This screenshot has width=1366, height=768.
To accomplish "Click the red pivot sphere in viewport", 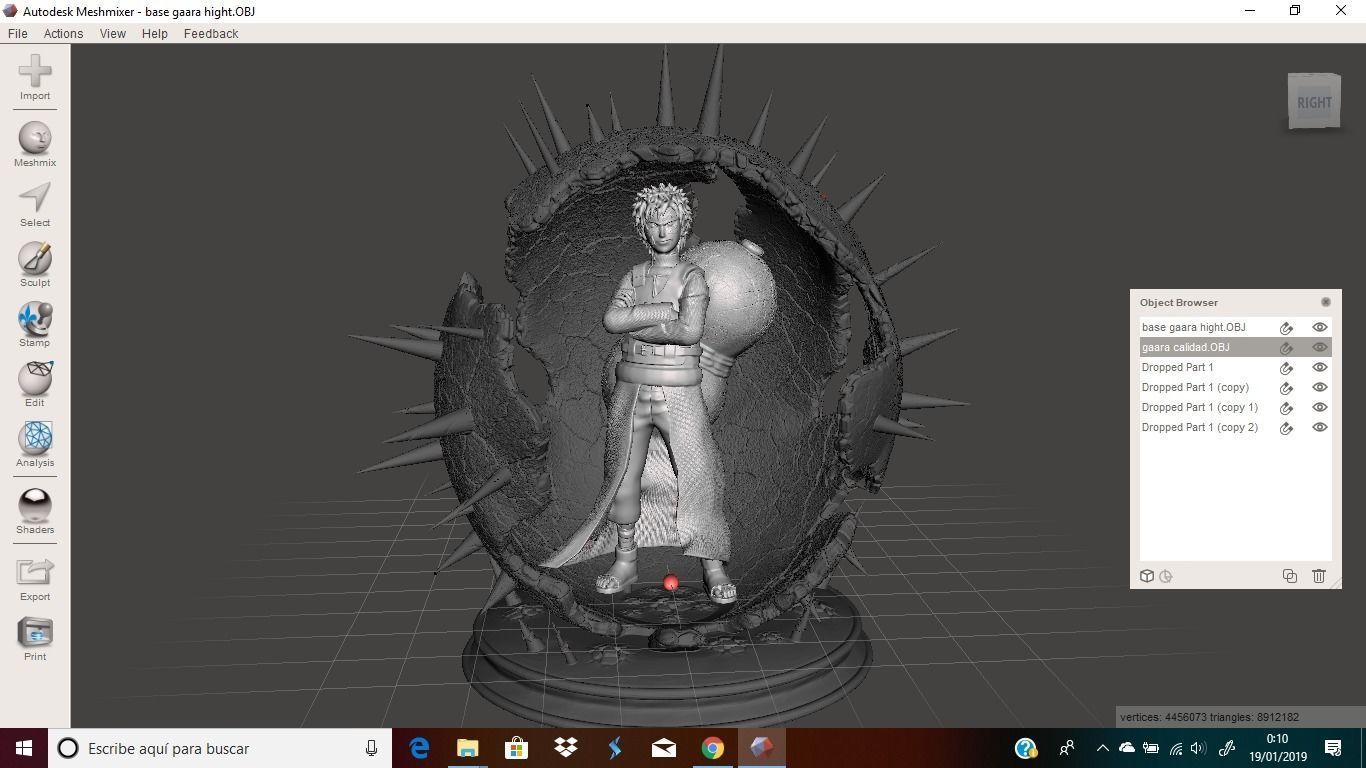I will [671, 582].
